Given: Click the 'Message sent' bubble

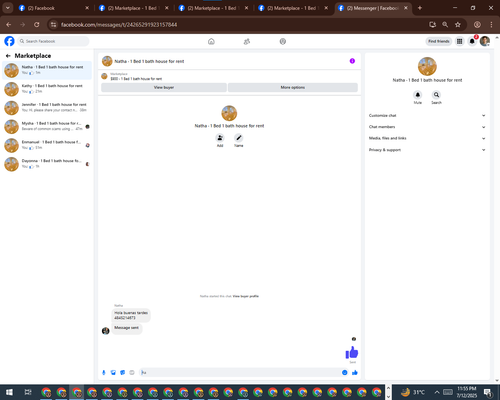Looking at the screenshot, I should pos(126,328).
